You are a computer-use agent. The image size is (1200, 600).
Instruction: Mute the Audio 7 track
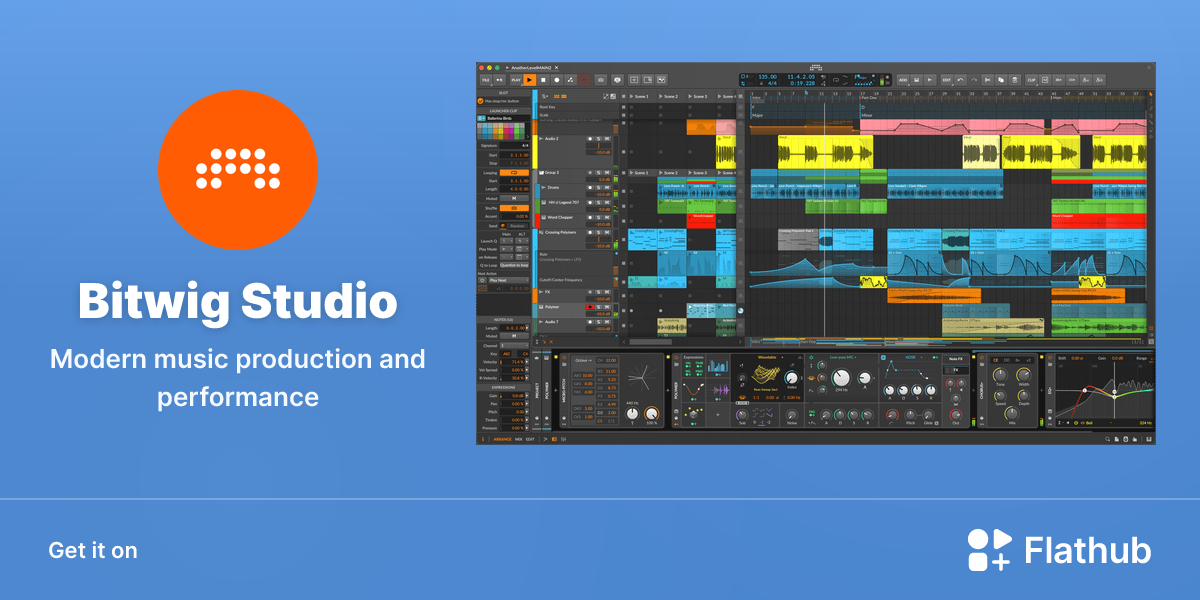(x=607, y=322)
